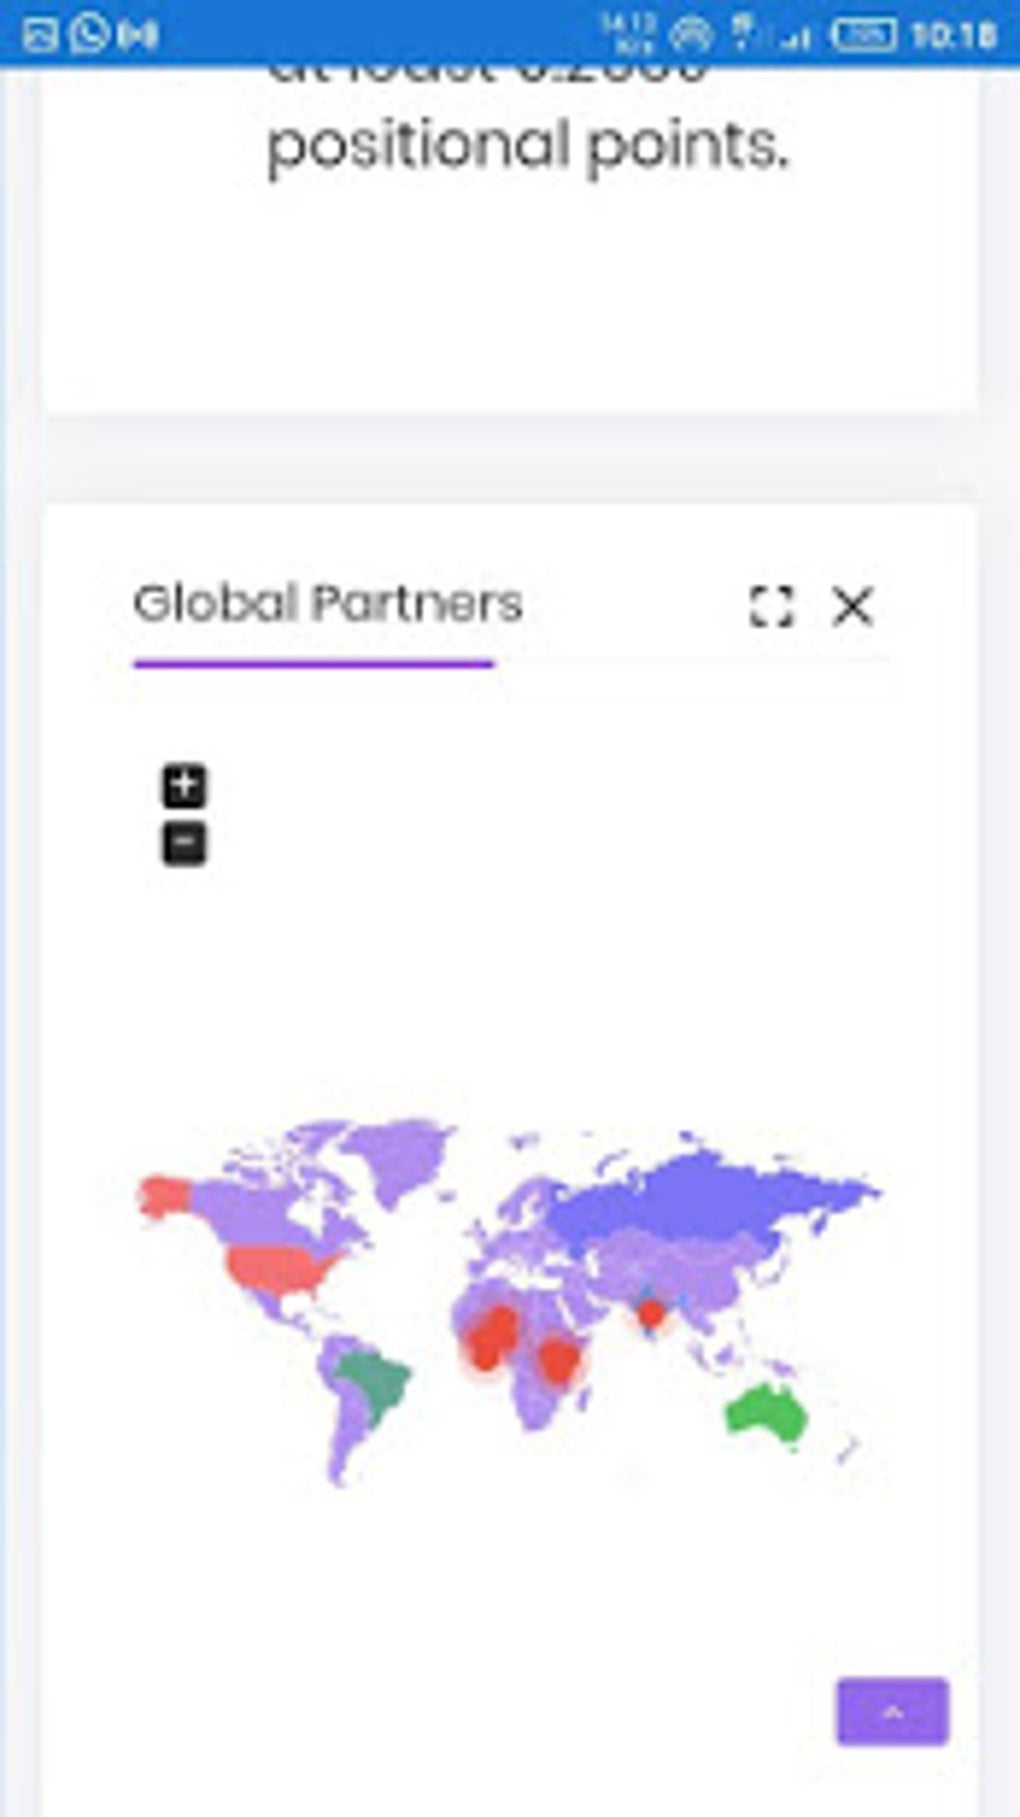The width and height of the screenshot is (1020, 1817).
Task: Tap the image notification icon in status bar
Action: coord(39,36)
